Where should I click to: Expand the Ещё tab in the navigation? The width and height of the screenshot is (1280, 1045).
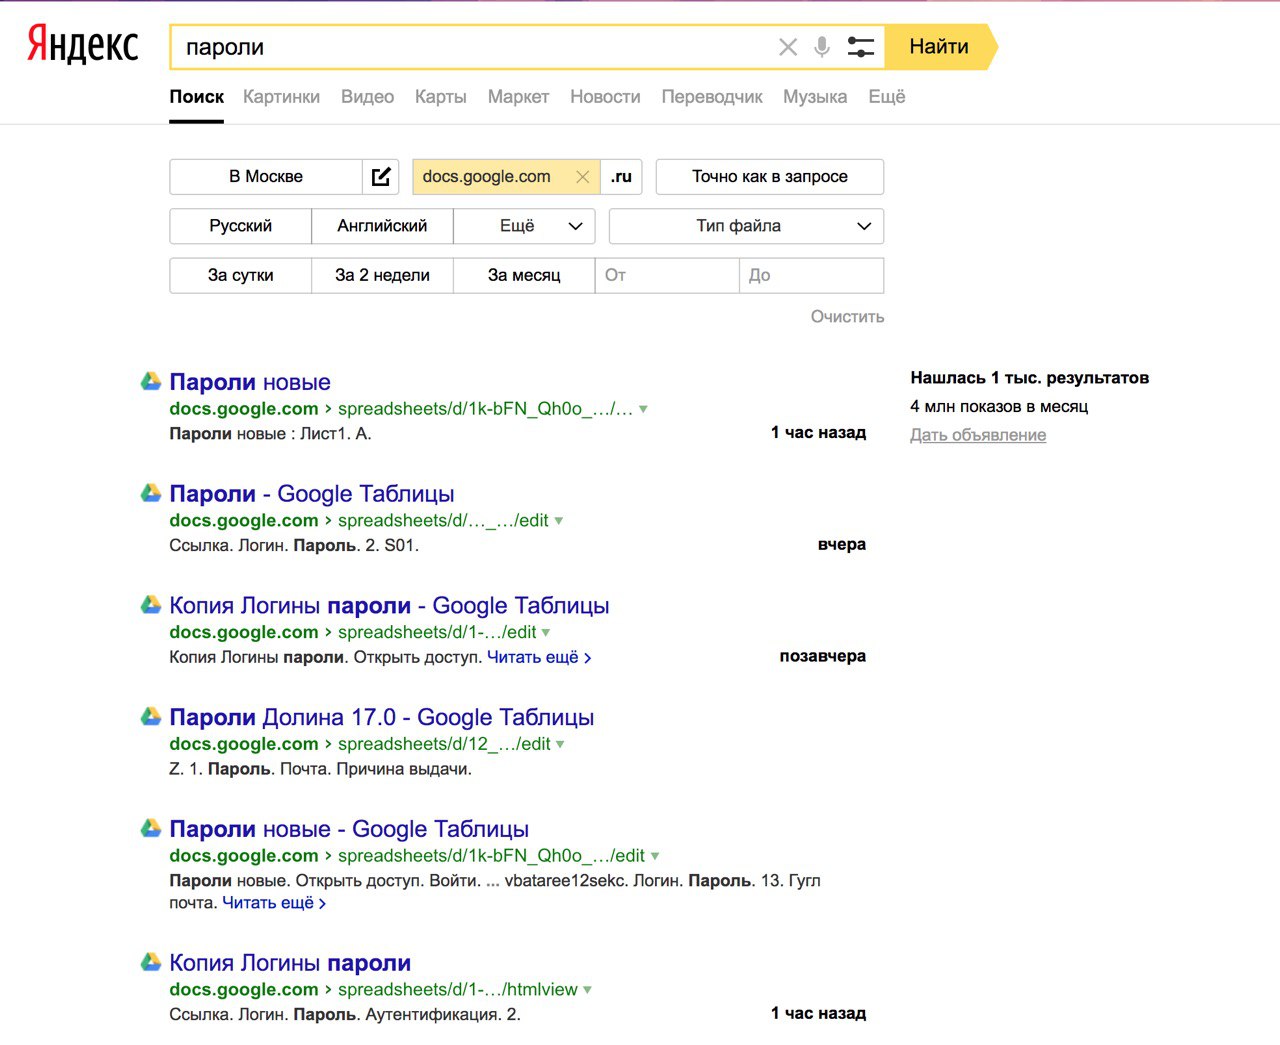[x=886, y=97]
